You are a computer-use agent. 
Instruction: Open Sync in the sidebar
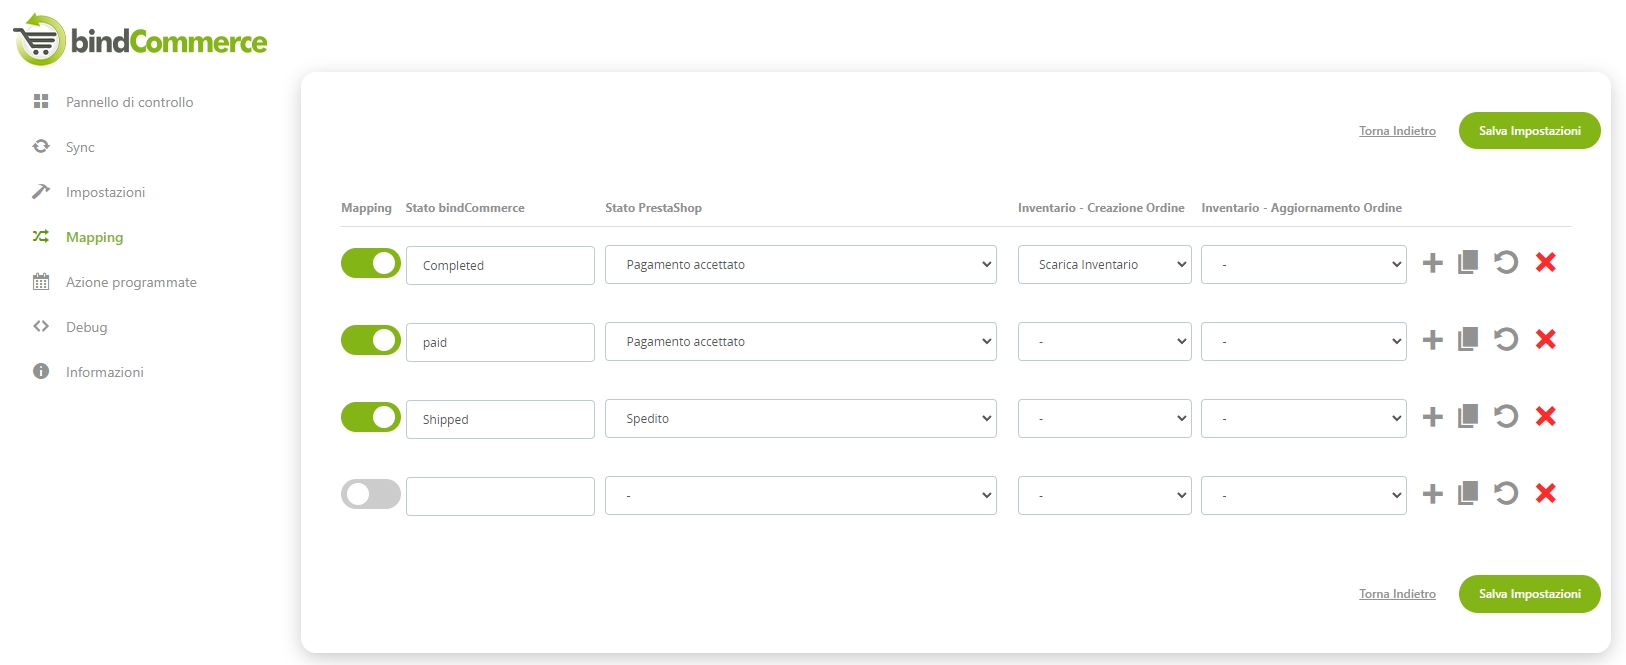[80, 147]
